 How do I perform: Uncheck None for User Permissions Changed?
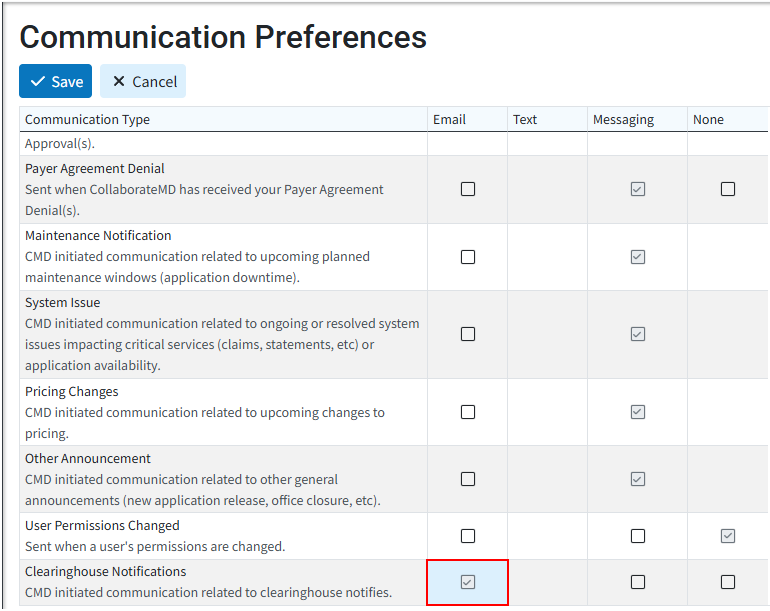(728, 536)
